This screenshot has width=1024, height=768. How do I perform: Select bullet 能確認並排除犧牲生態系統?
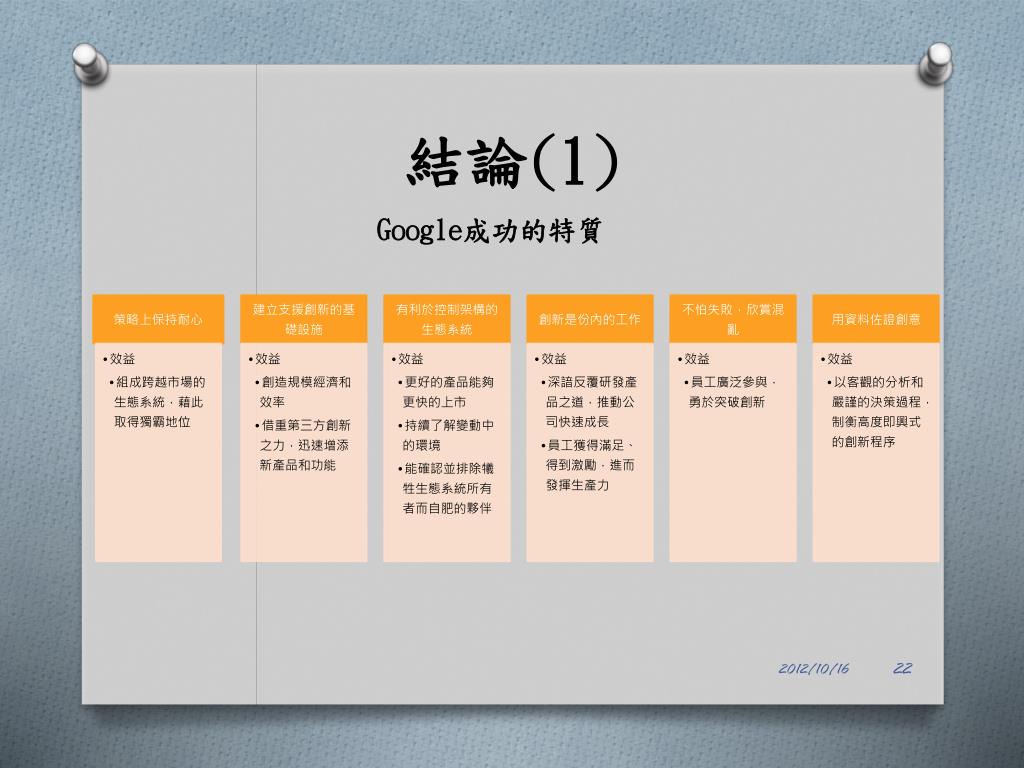click(x=445, y=488)
